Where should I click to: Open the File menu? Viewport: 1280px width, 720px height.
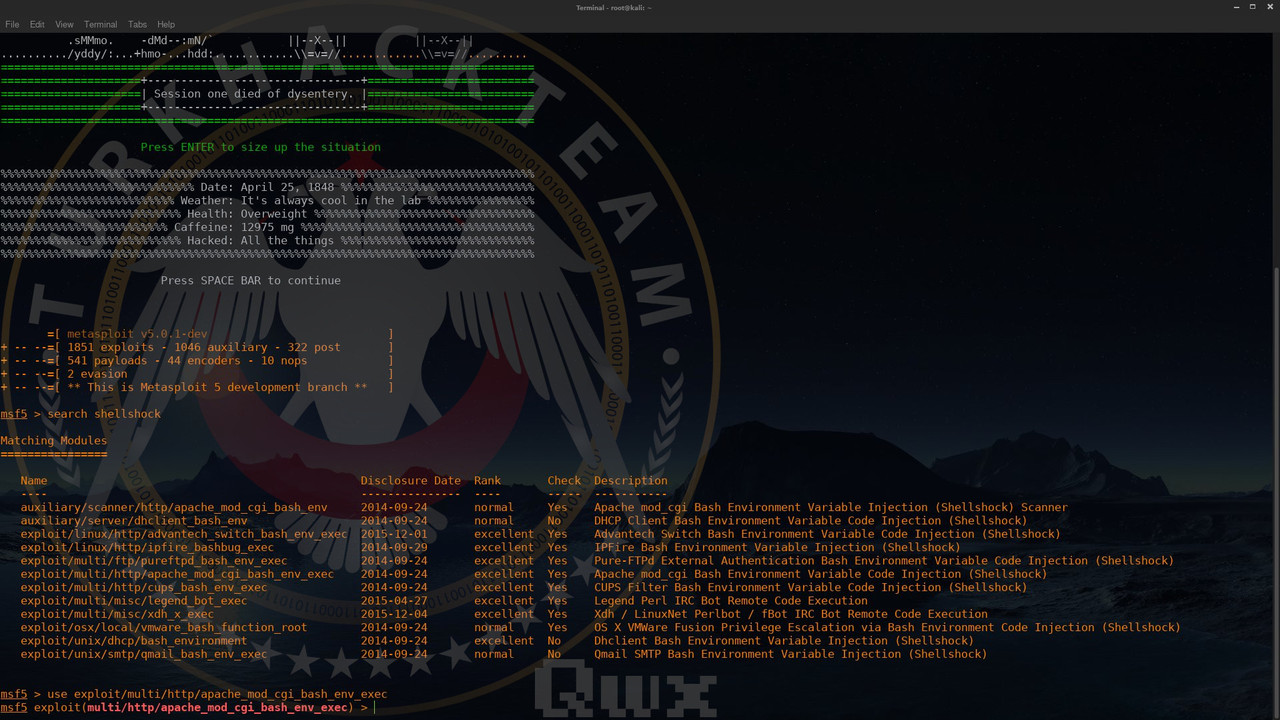[12, 24]
